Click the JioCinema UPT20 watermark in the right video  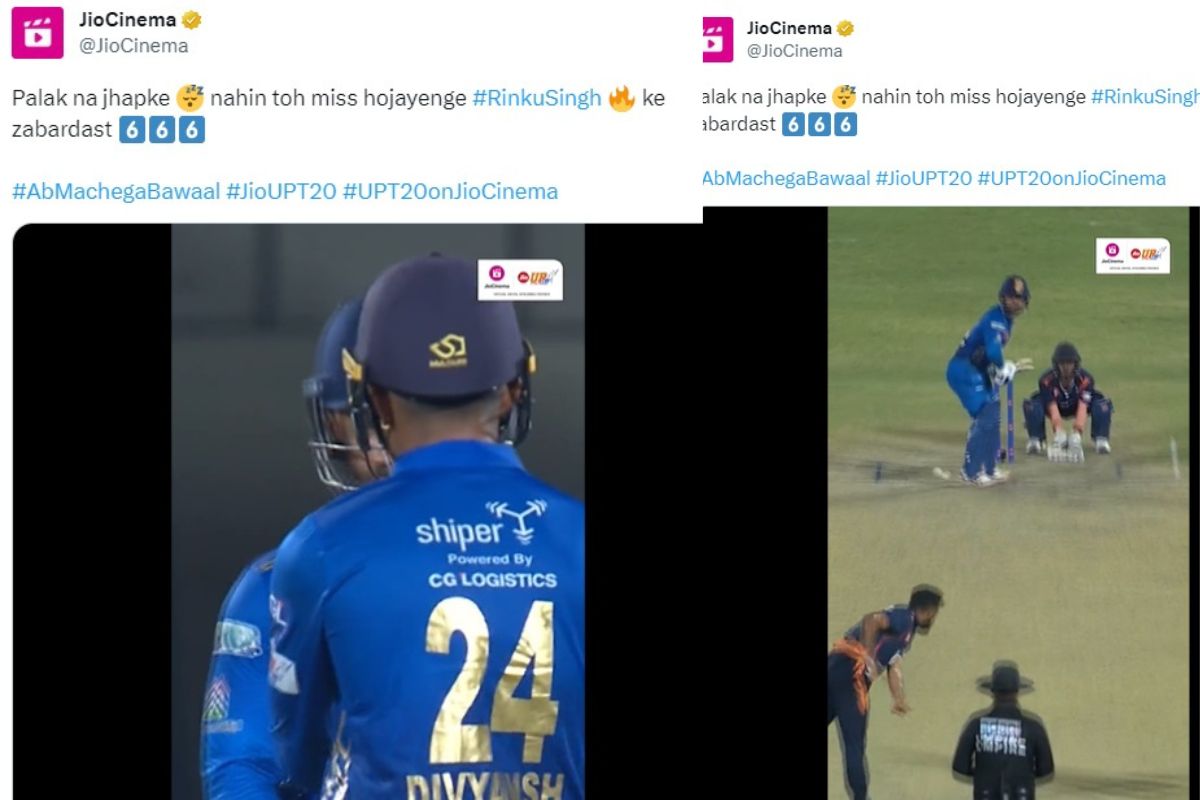click(x=1132, y=255)
